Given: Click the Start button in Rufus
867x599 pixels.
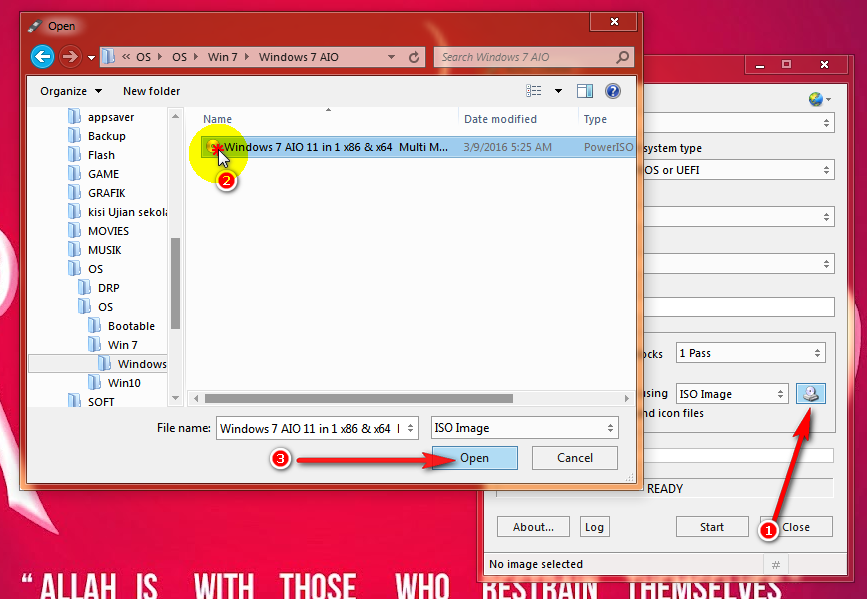Looking at the screenshot, I should [x=712, y=527].
